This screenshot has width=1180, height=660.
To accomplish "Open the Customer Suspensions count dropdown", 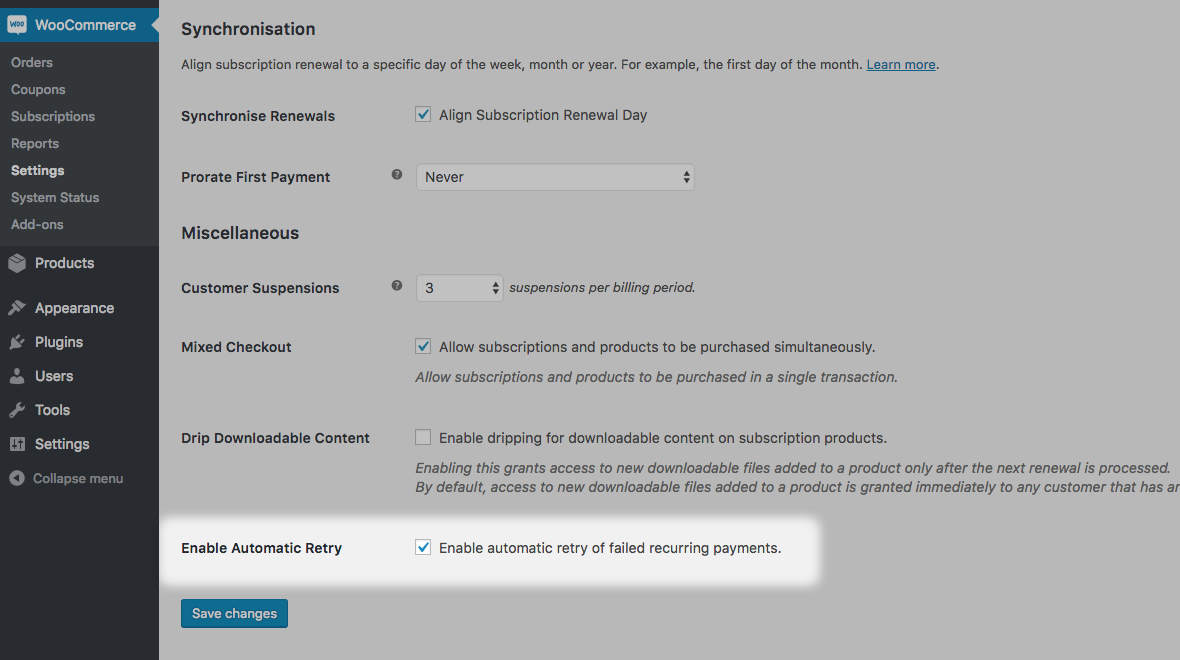I will pyautogui.click(x=460, y=288).
